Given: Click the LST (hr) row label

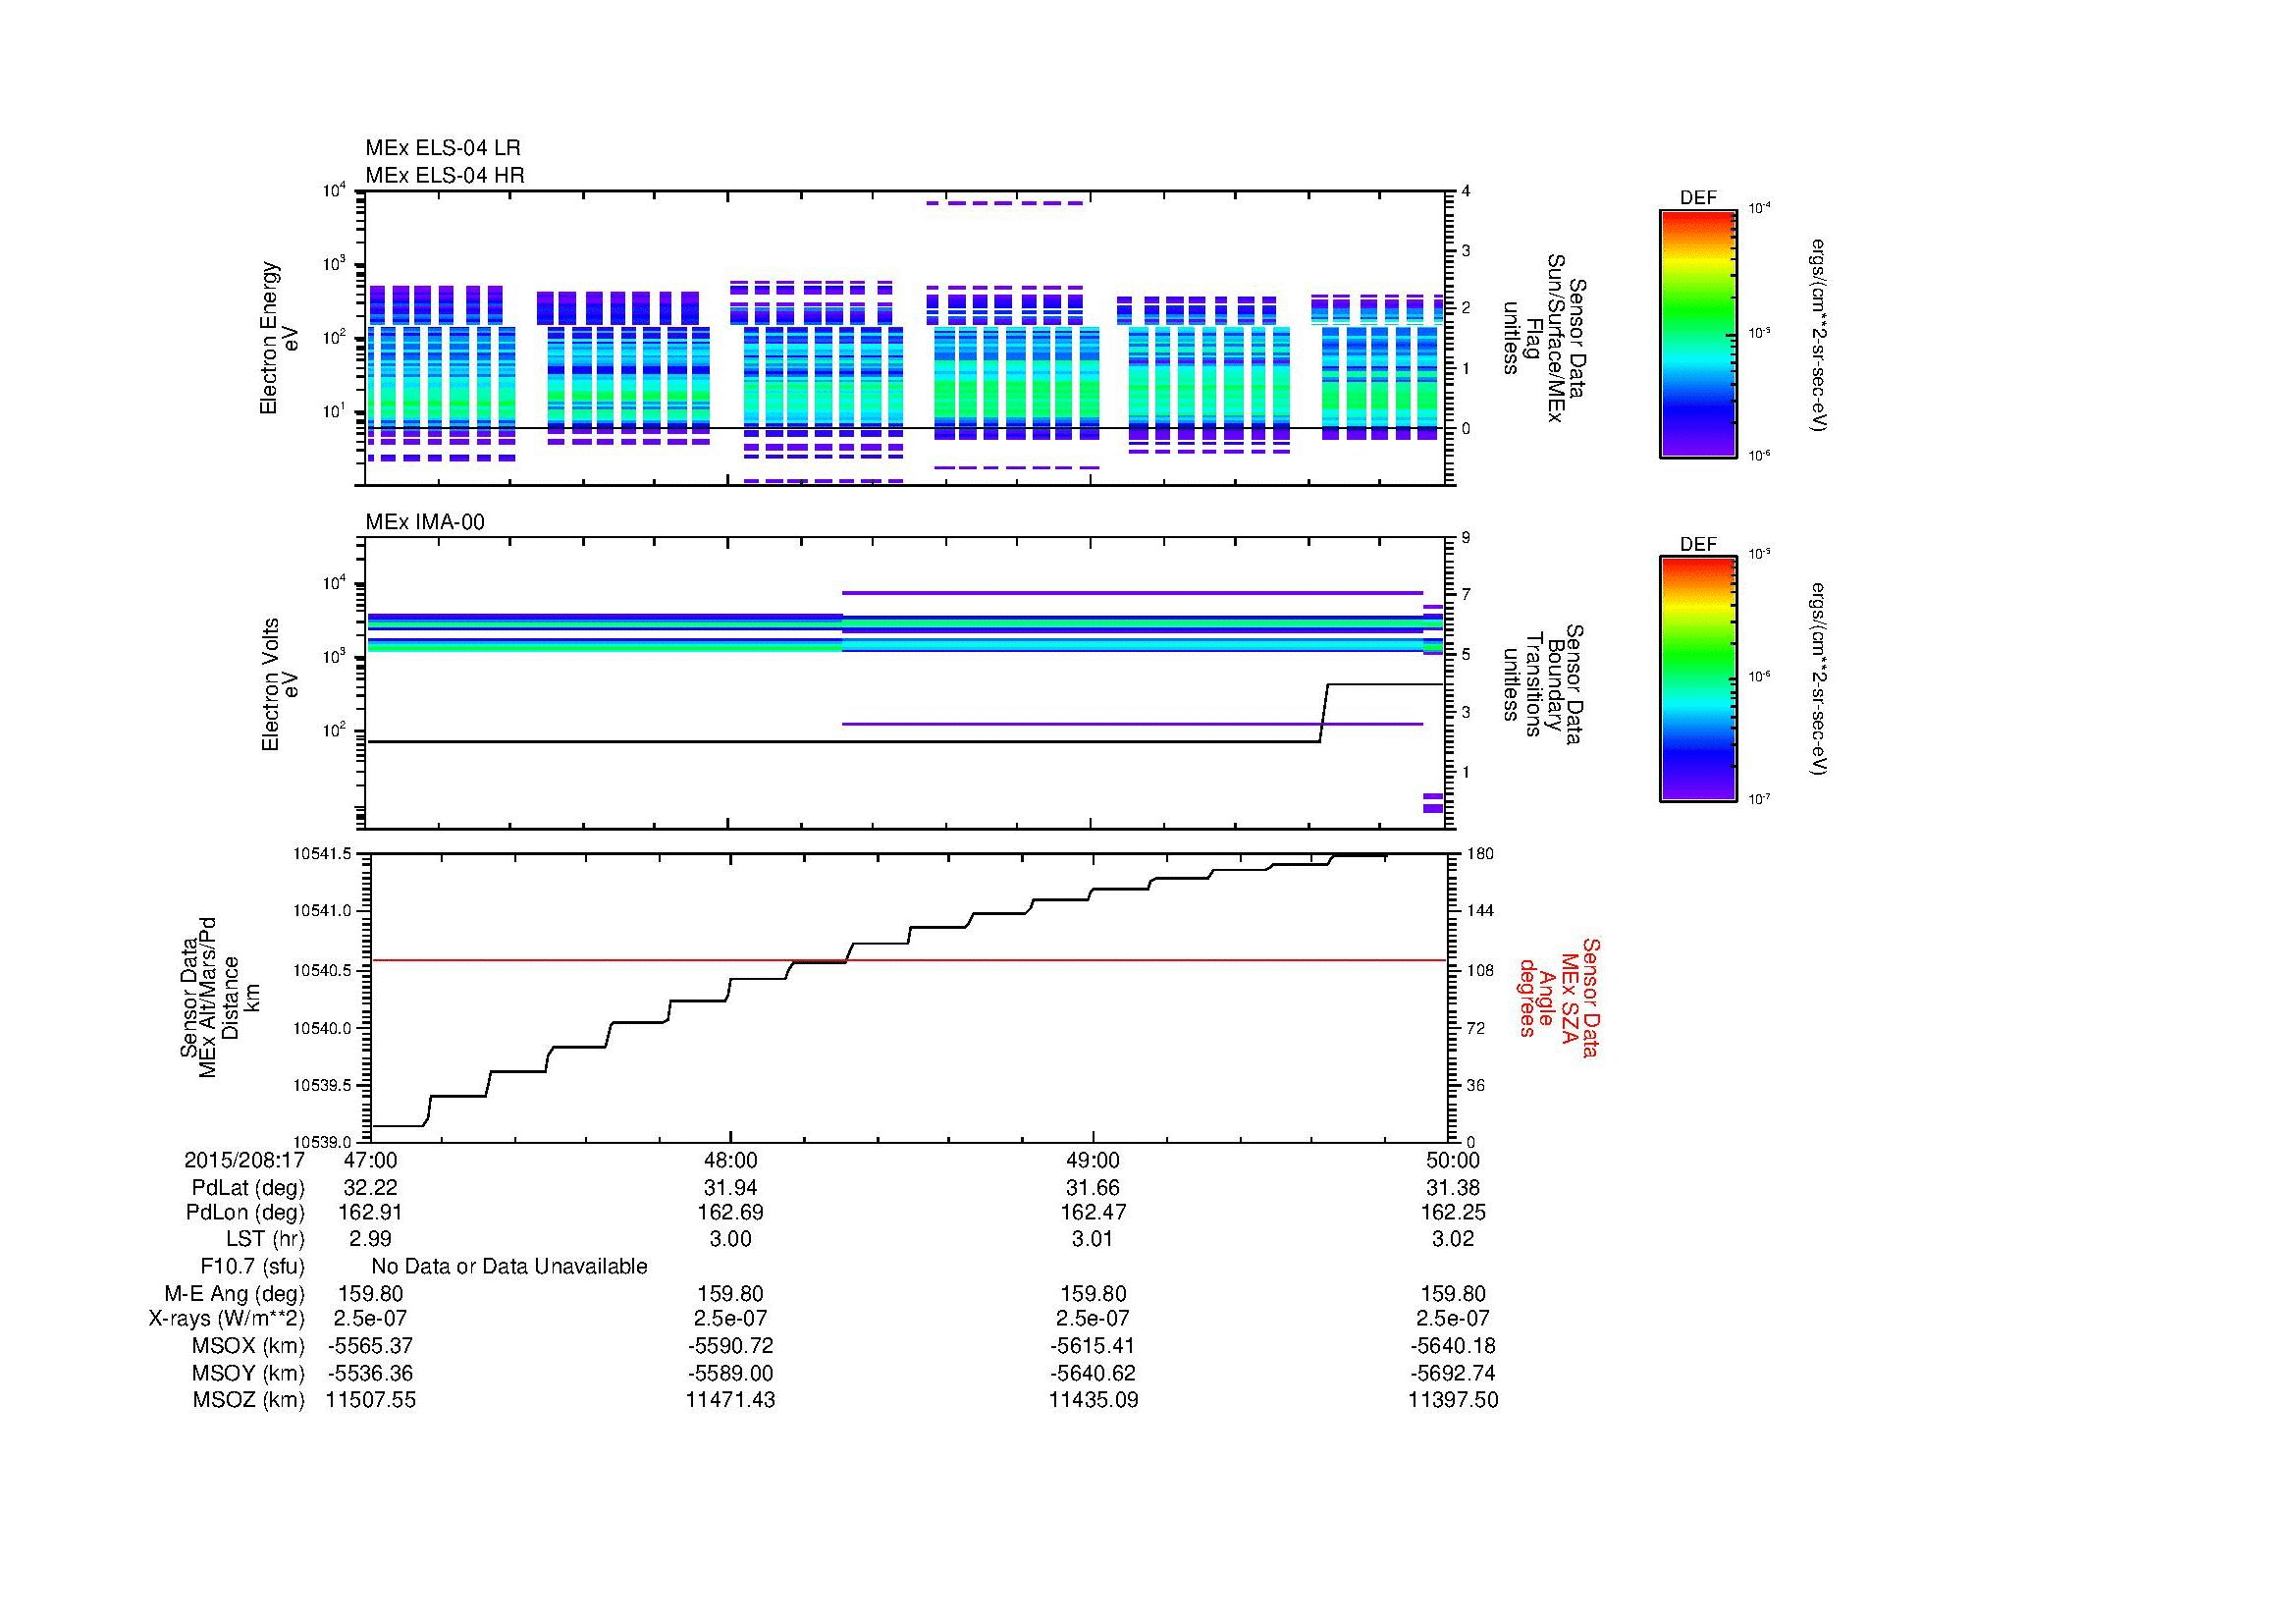Looking at the screenshot, I should (265, 1238).
